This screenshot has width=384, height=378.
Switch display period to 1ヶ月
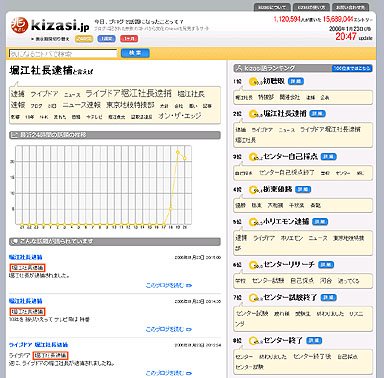(x=129, y=39)
